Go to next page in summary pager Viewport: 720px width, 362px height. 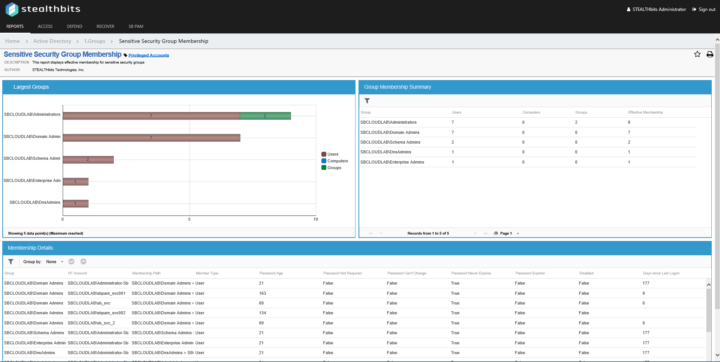(x=475, y=233)
